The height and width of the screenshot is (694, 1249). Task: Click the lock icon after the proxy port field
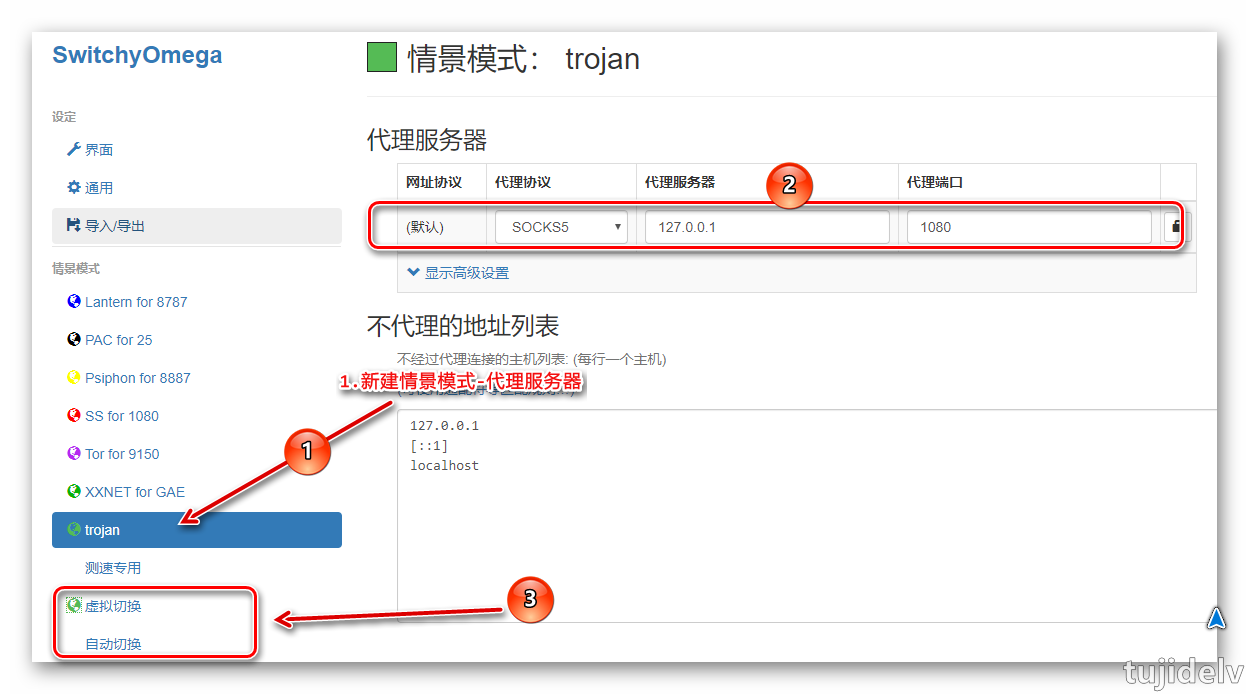pos(1176,226)
